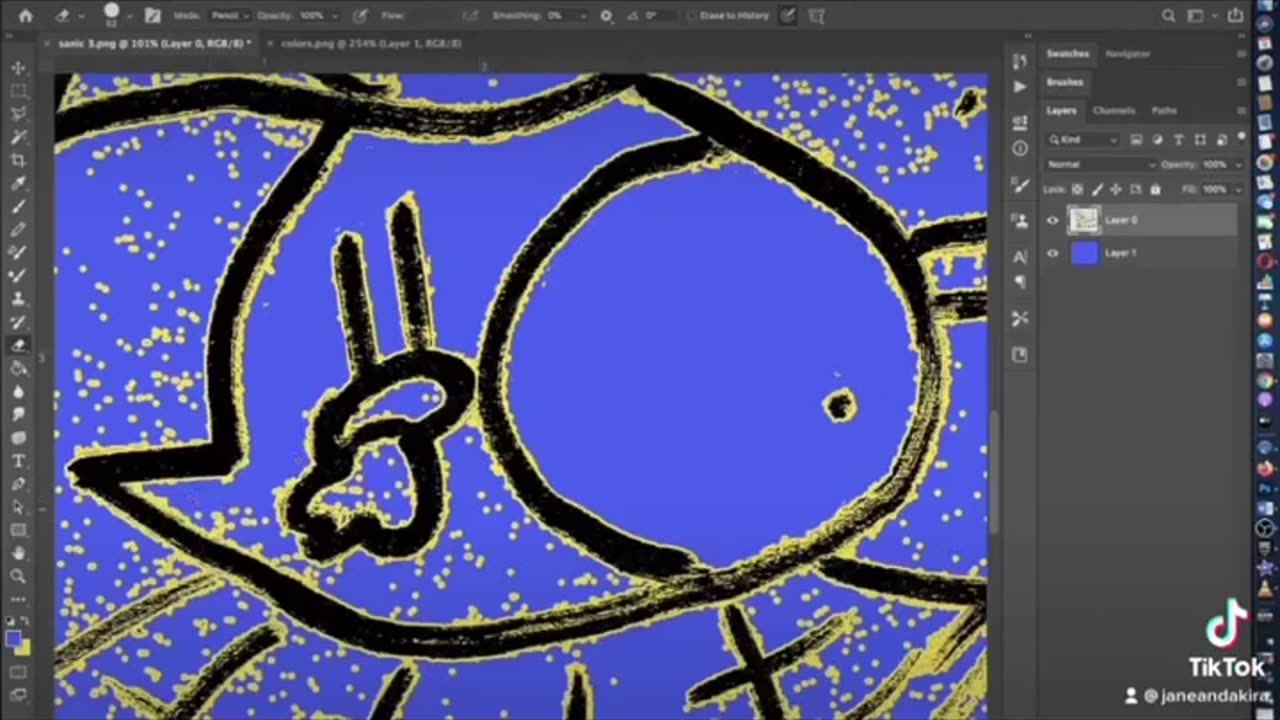
Task: Select the Eraser tool in left toolbar
Action: click(x=18, y=345)
